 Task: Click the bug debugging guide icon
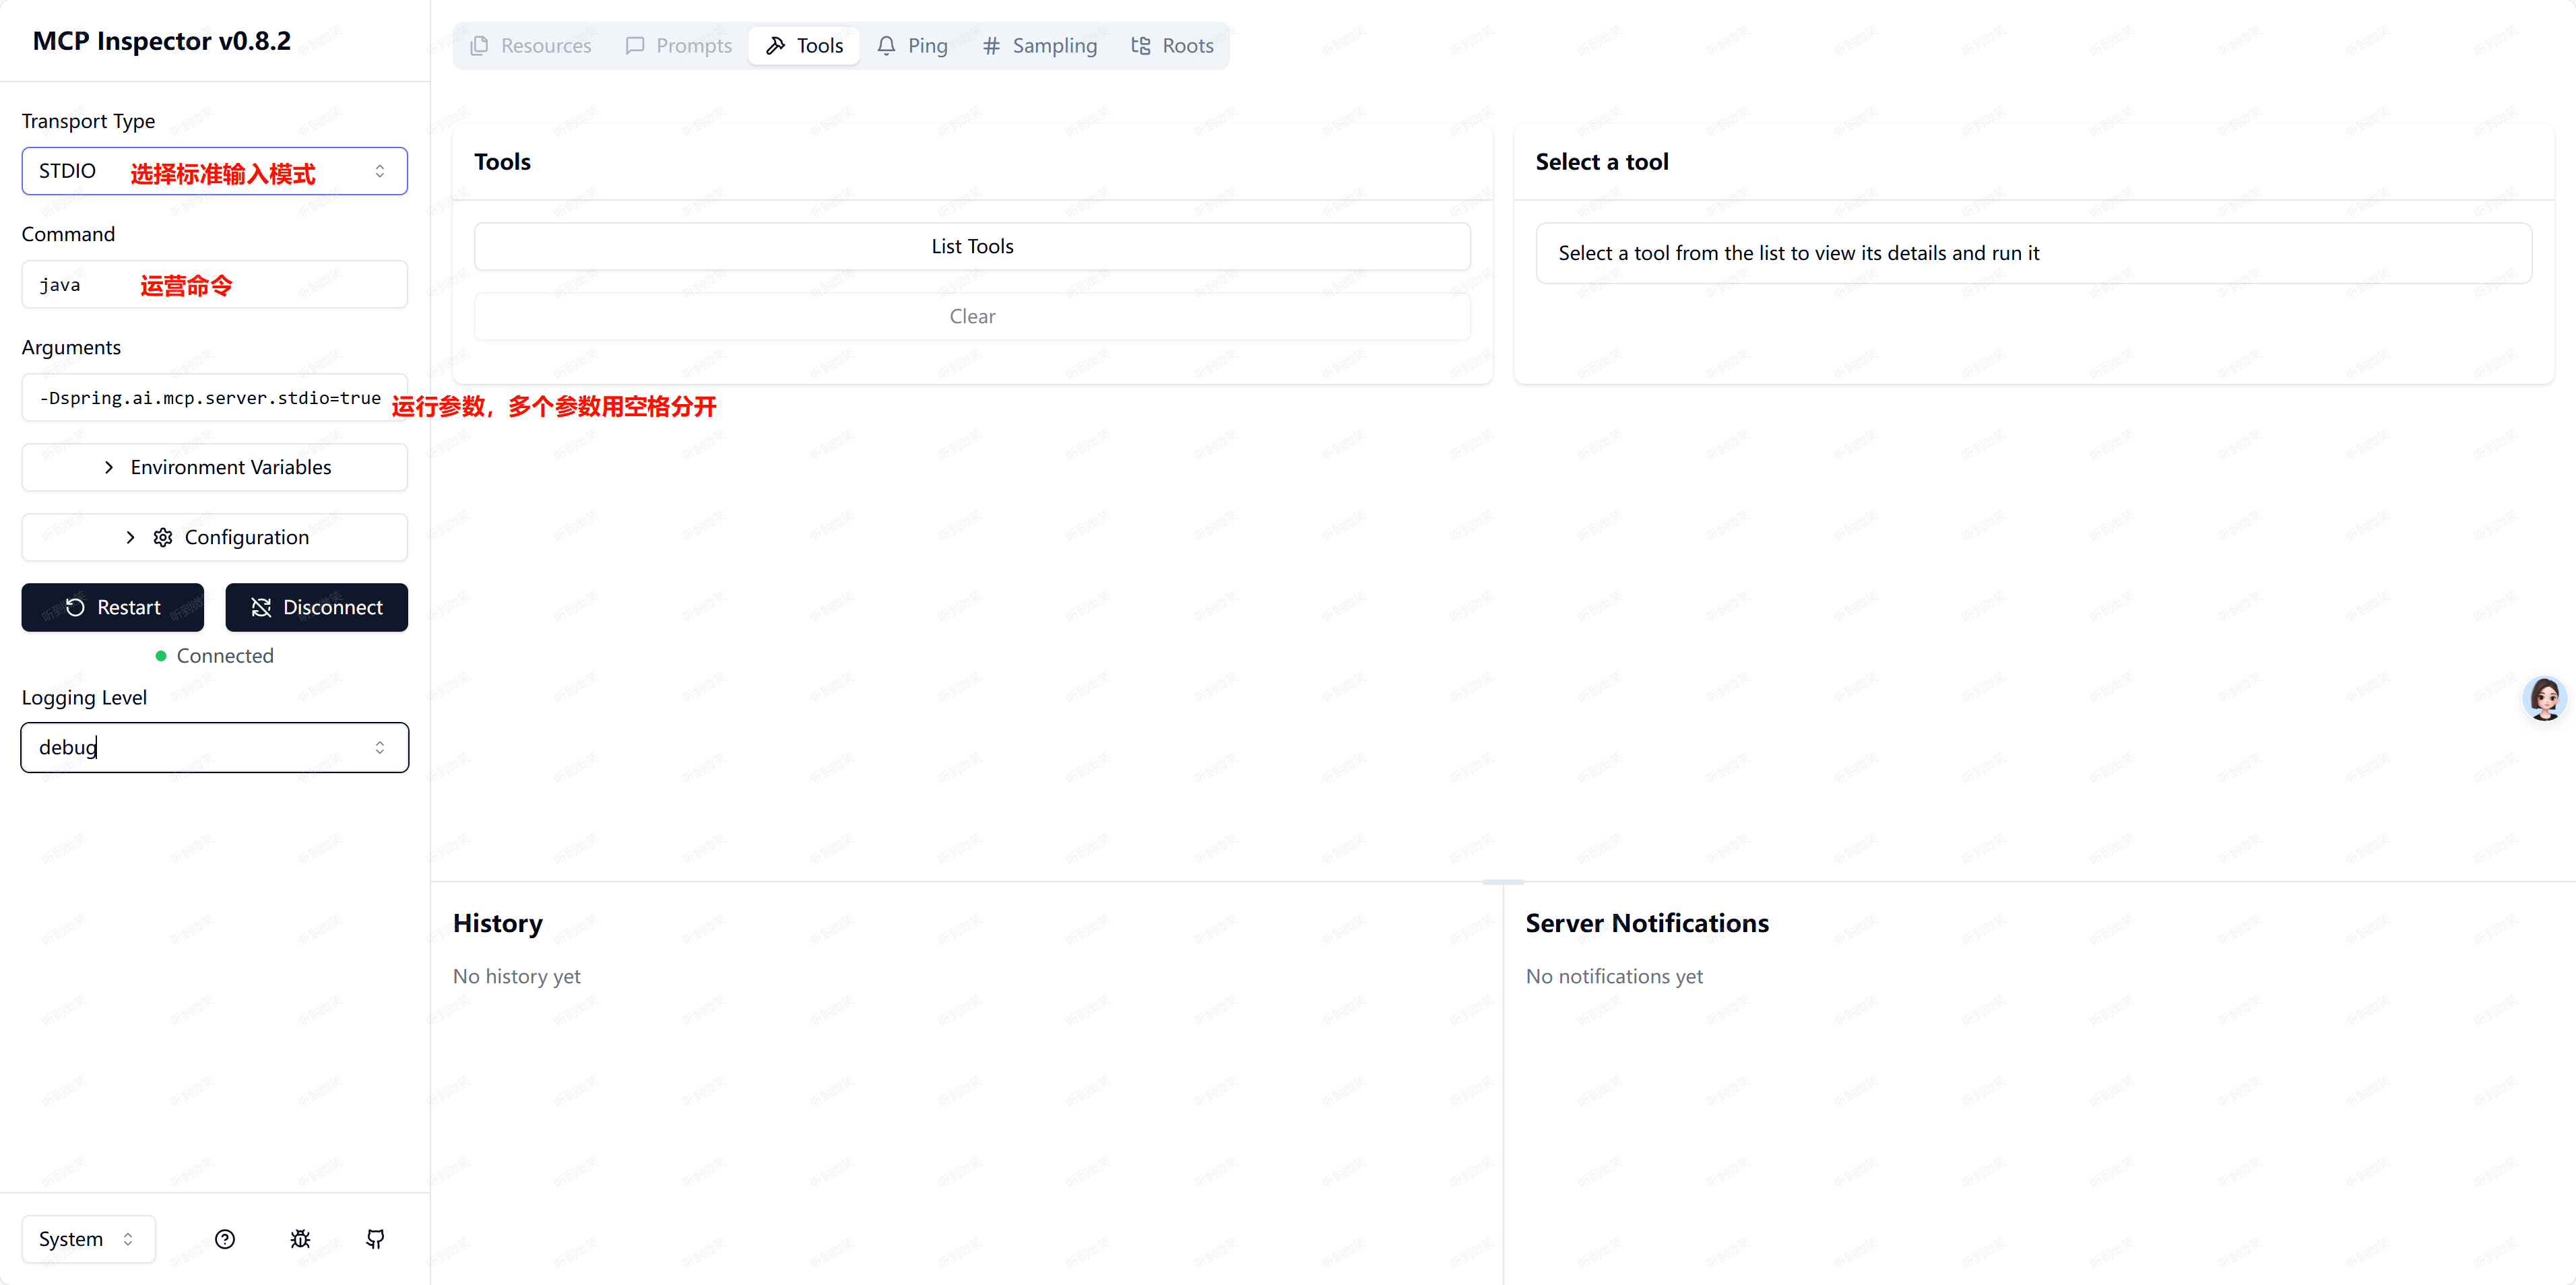point(300,1239)
